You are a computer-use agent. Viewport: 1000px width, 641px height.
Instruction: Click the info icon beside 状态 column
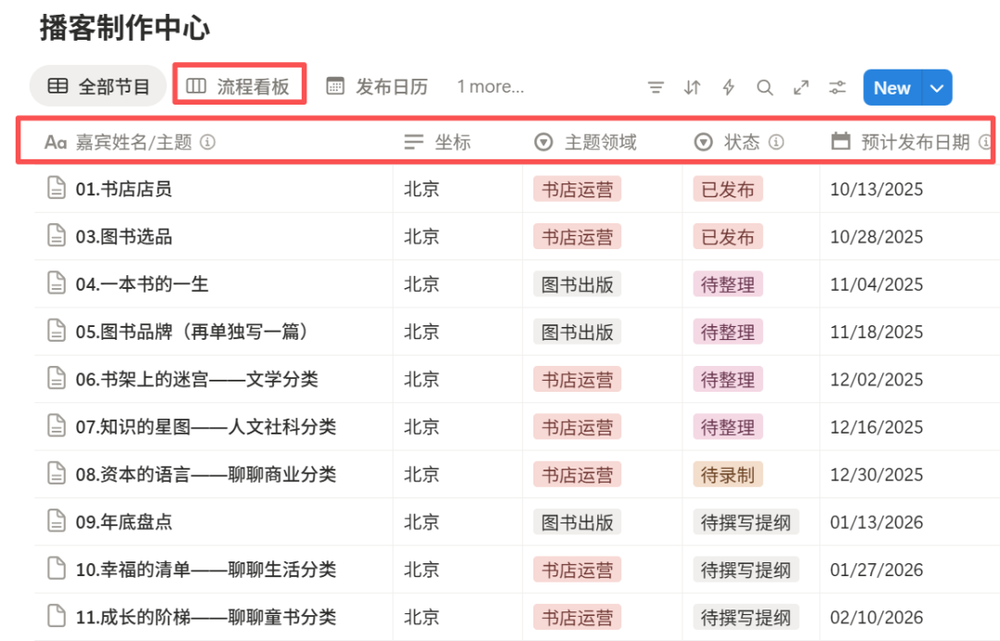coord(776,142)
